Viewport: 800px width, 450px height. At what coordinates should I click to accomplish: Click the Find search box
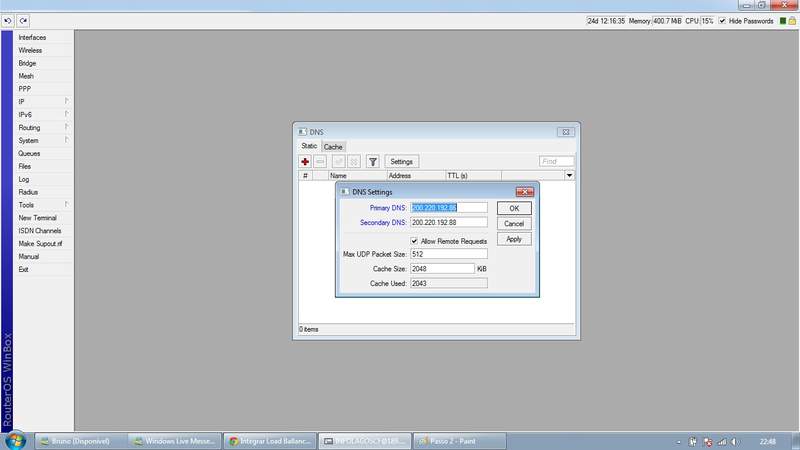[556, 161]
